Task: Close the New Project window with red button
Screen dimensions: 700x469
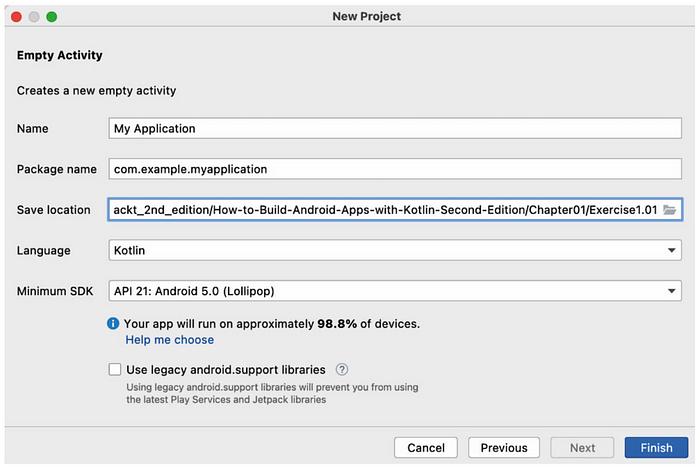Action: [15, 16]
